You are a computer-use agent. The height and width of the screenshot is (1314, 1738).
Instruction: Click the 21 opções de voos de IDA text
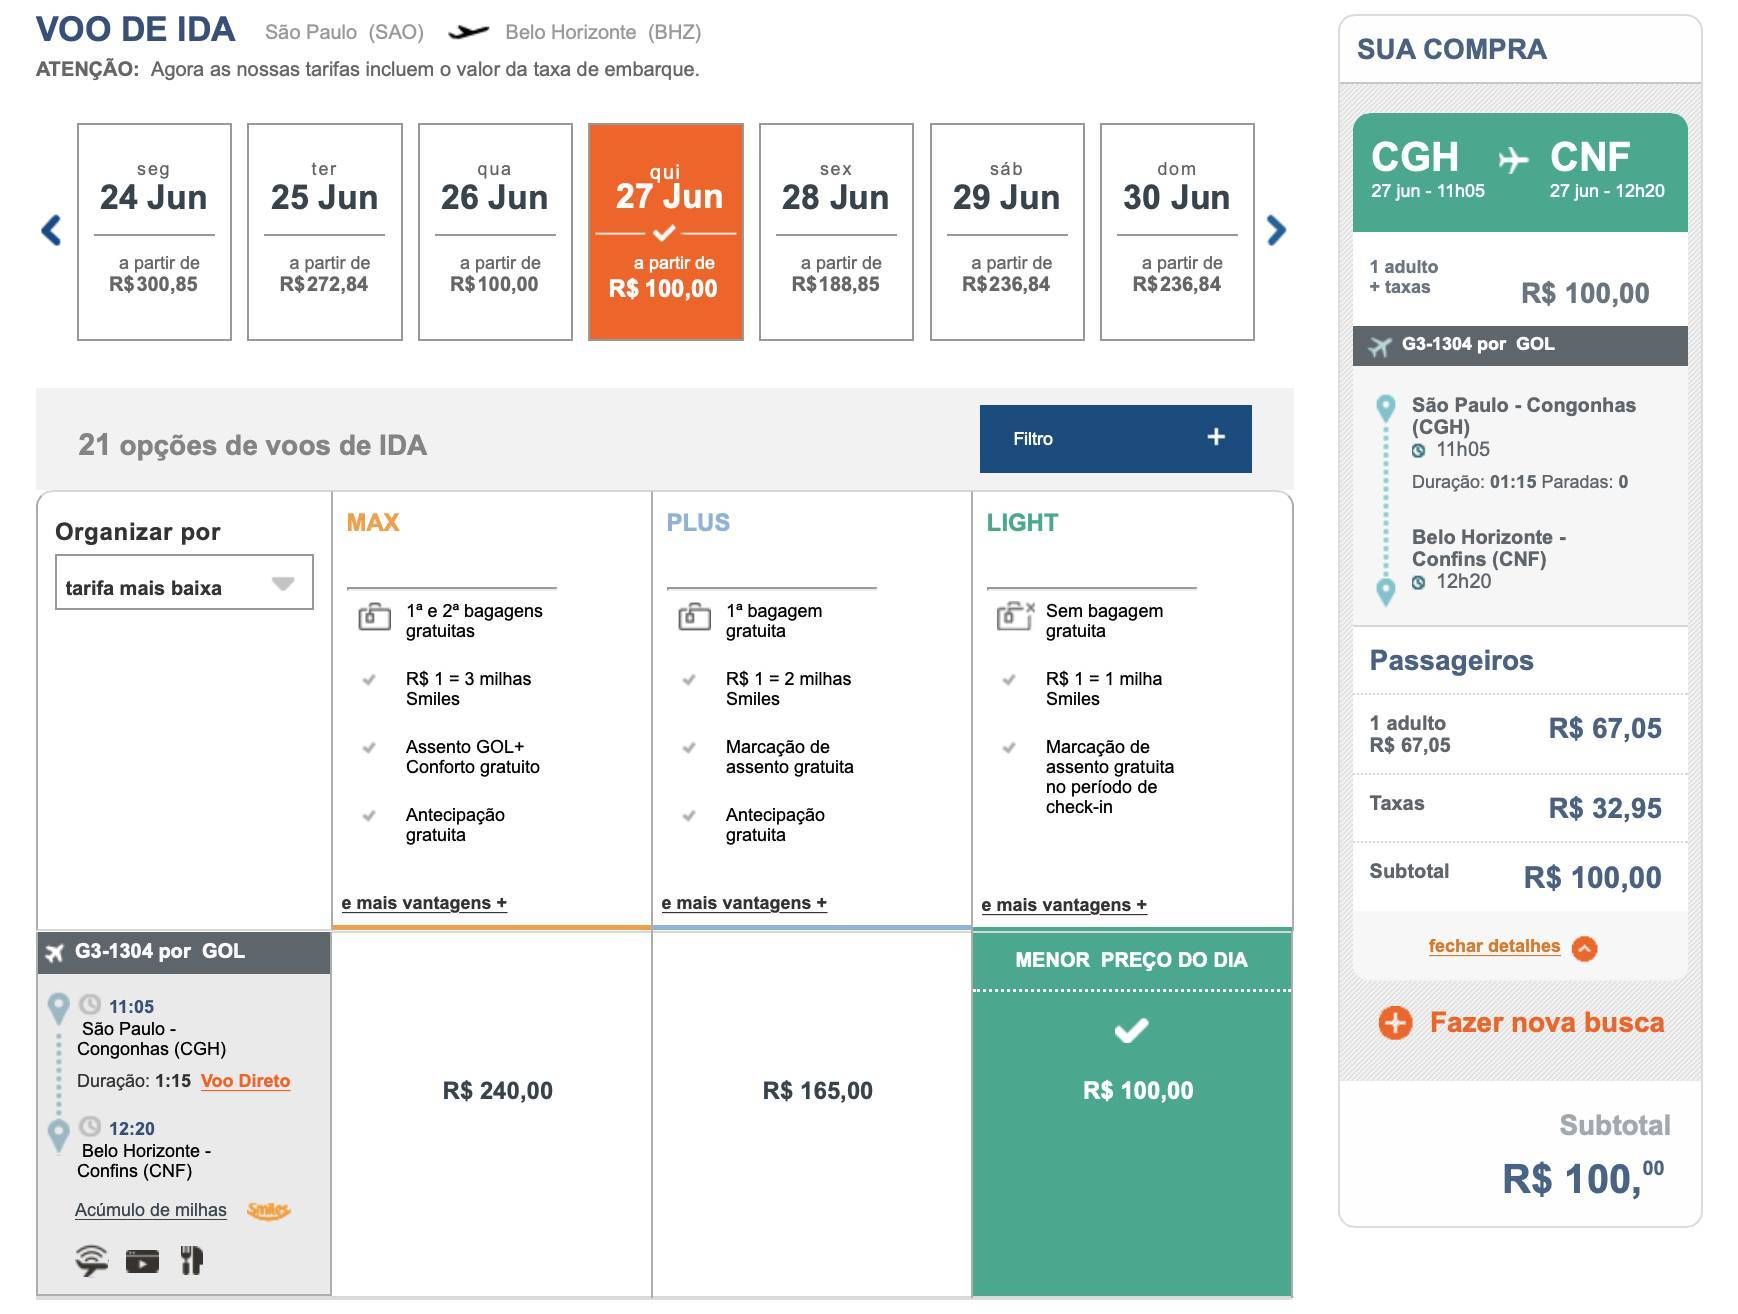pos(252,445)
